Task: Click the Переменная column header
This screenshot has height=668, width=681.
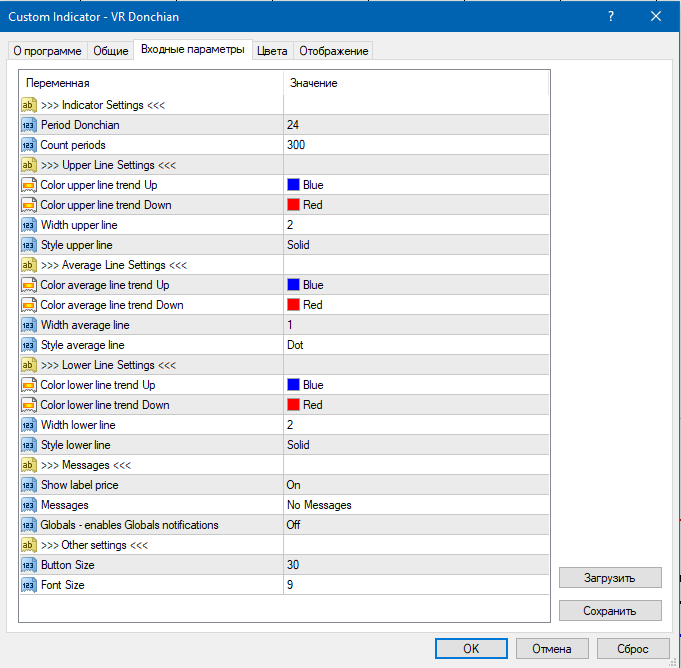Action: point(152,83)
